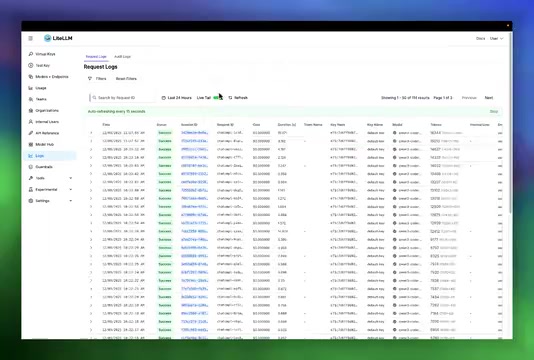
Task: Open the session ID link in the first log row
Action: pos(194,133)
